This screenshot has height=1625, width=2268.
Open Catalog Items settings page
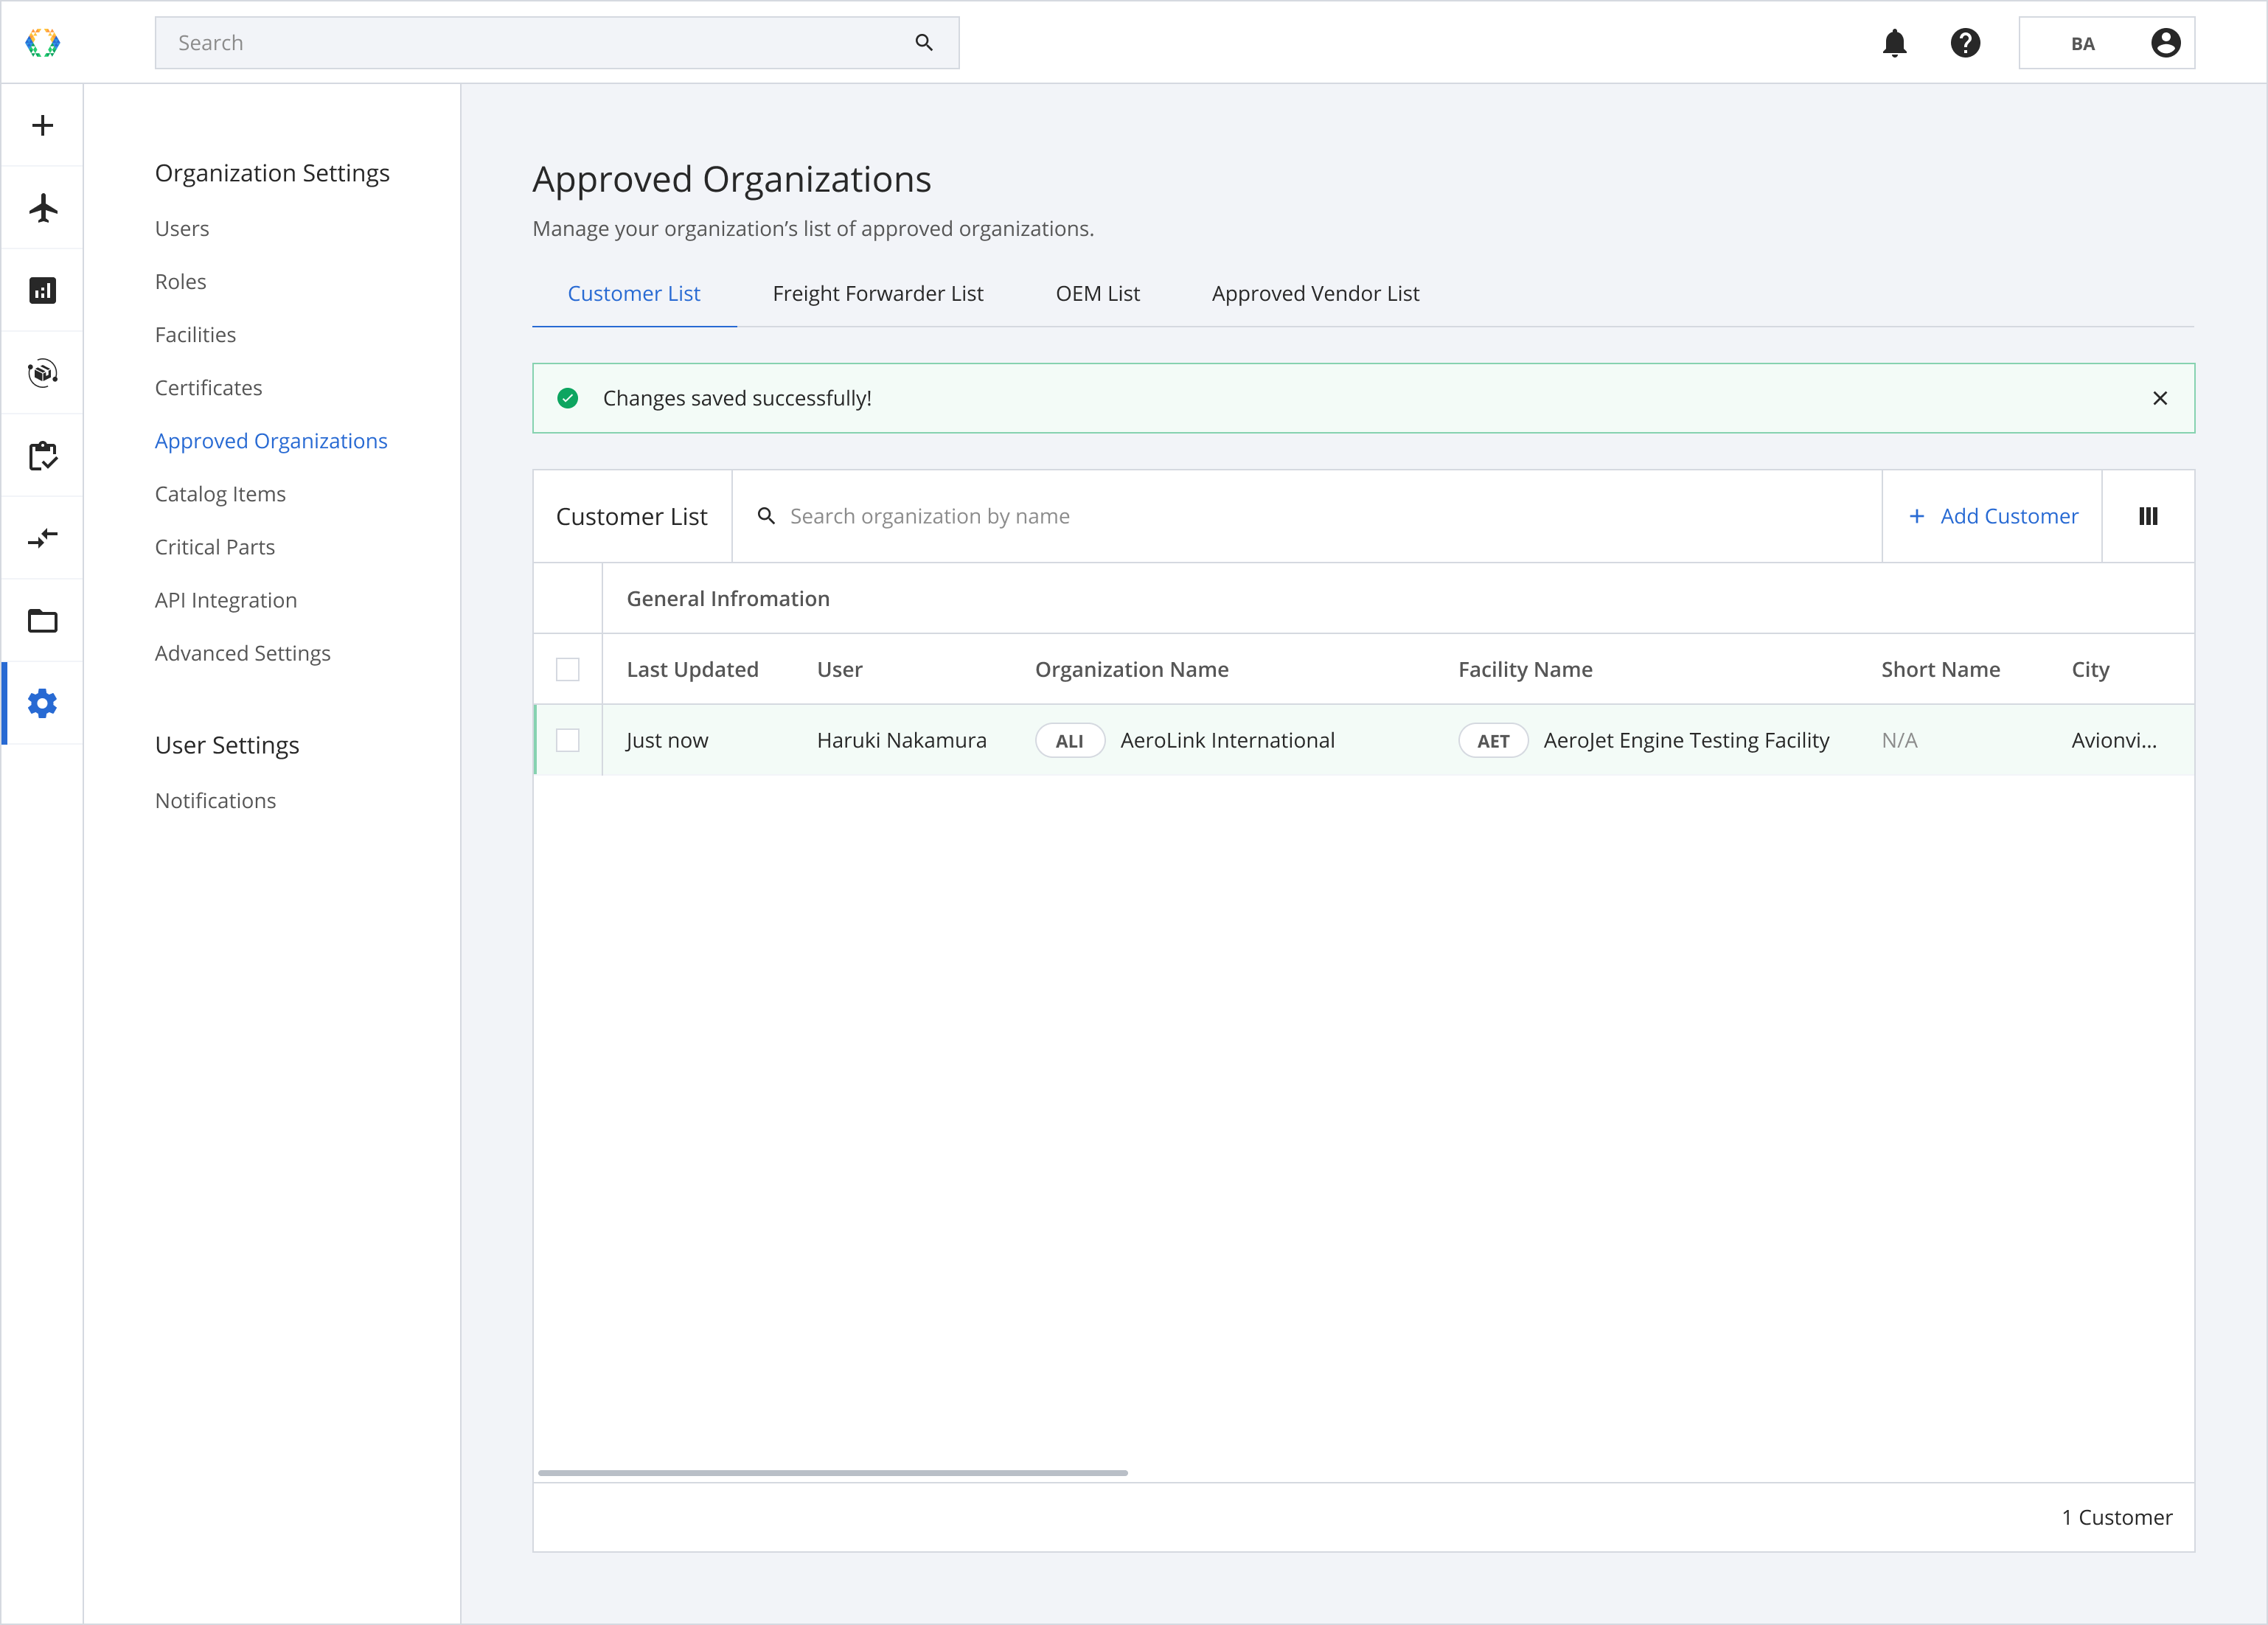[x=221, y=494]
